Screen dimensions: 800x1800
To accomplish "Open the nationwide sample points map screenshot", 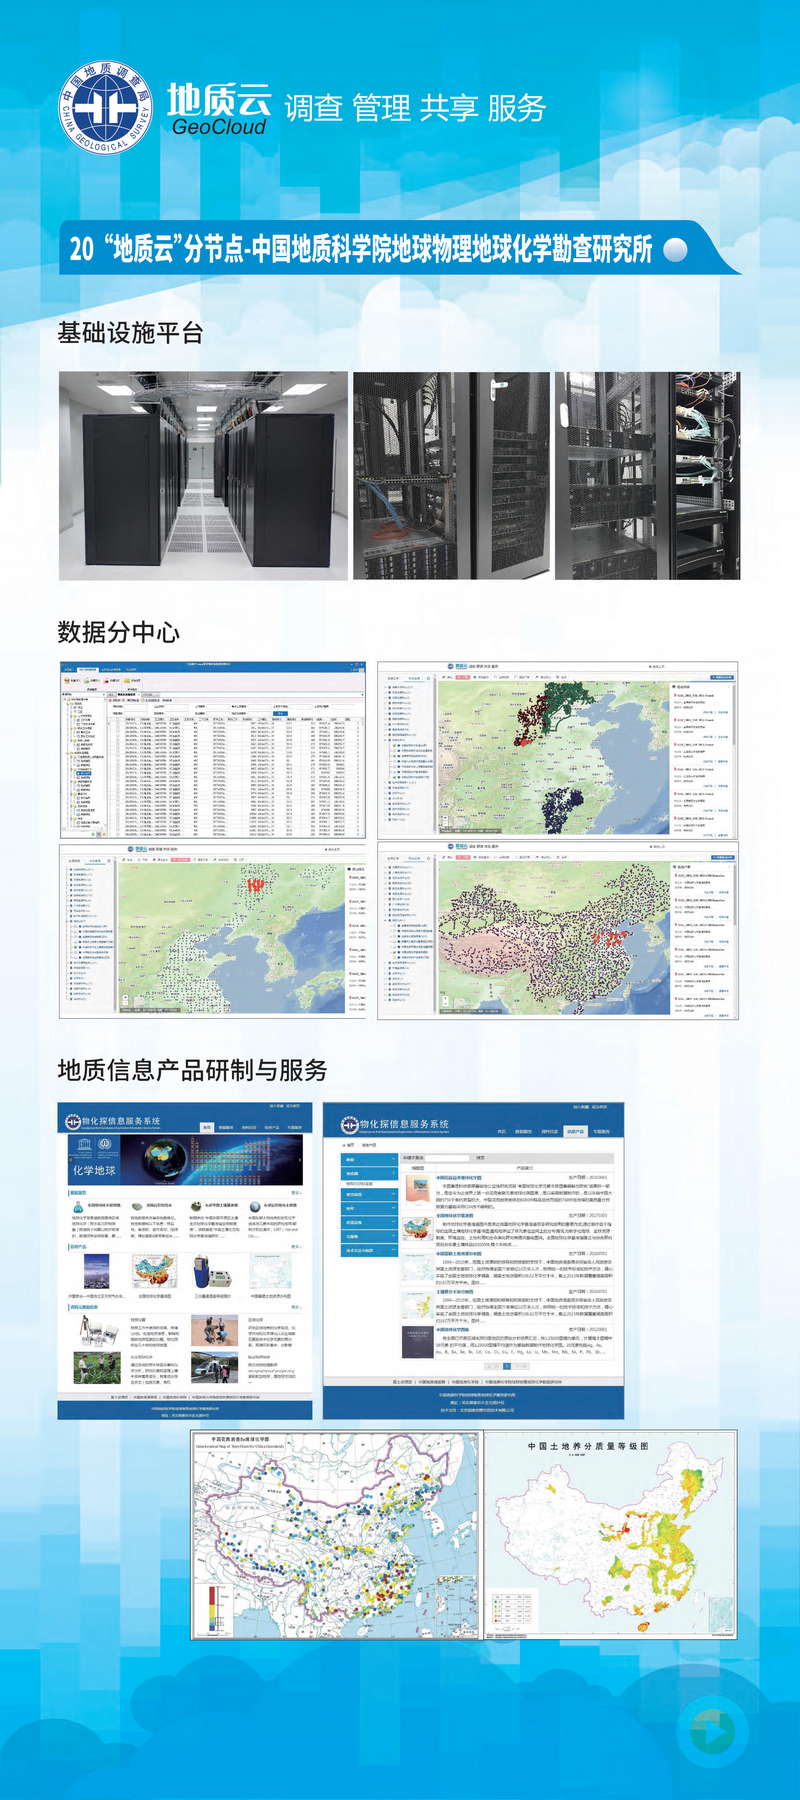I will [558, 931].
